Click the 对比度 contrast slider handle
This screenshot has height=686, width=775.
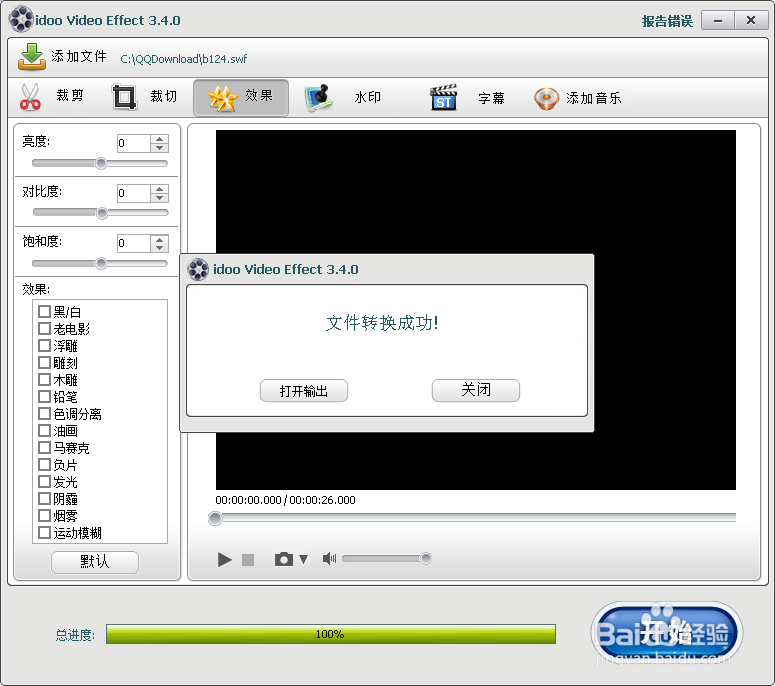point(102,213)
